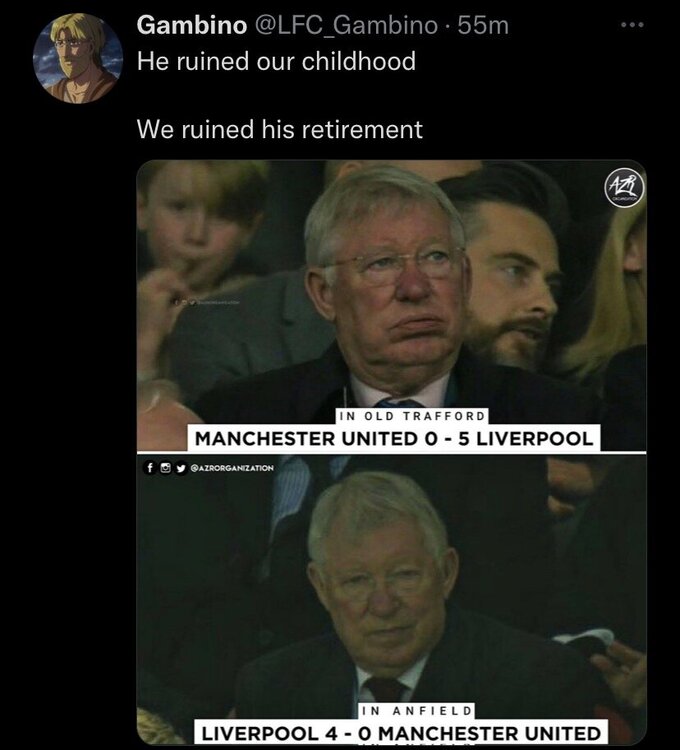Click the 'IN ANFIELD' caption label

(417, 710)
